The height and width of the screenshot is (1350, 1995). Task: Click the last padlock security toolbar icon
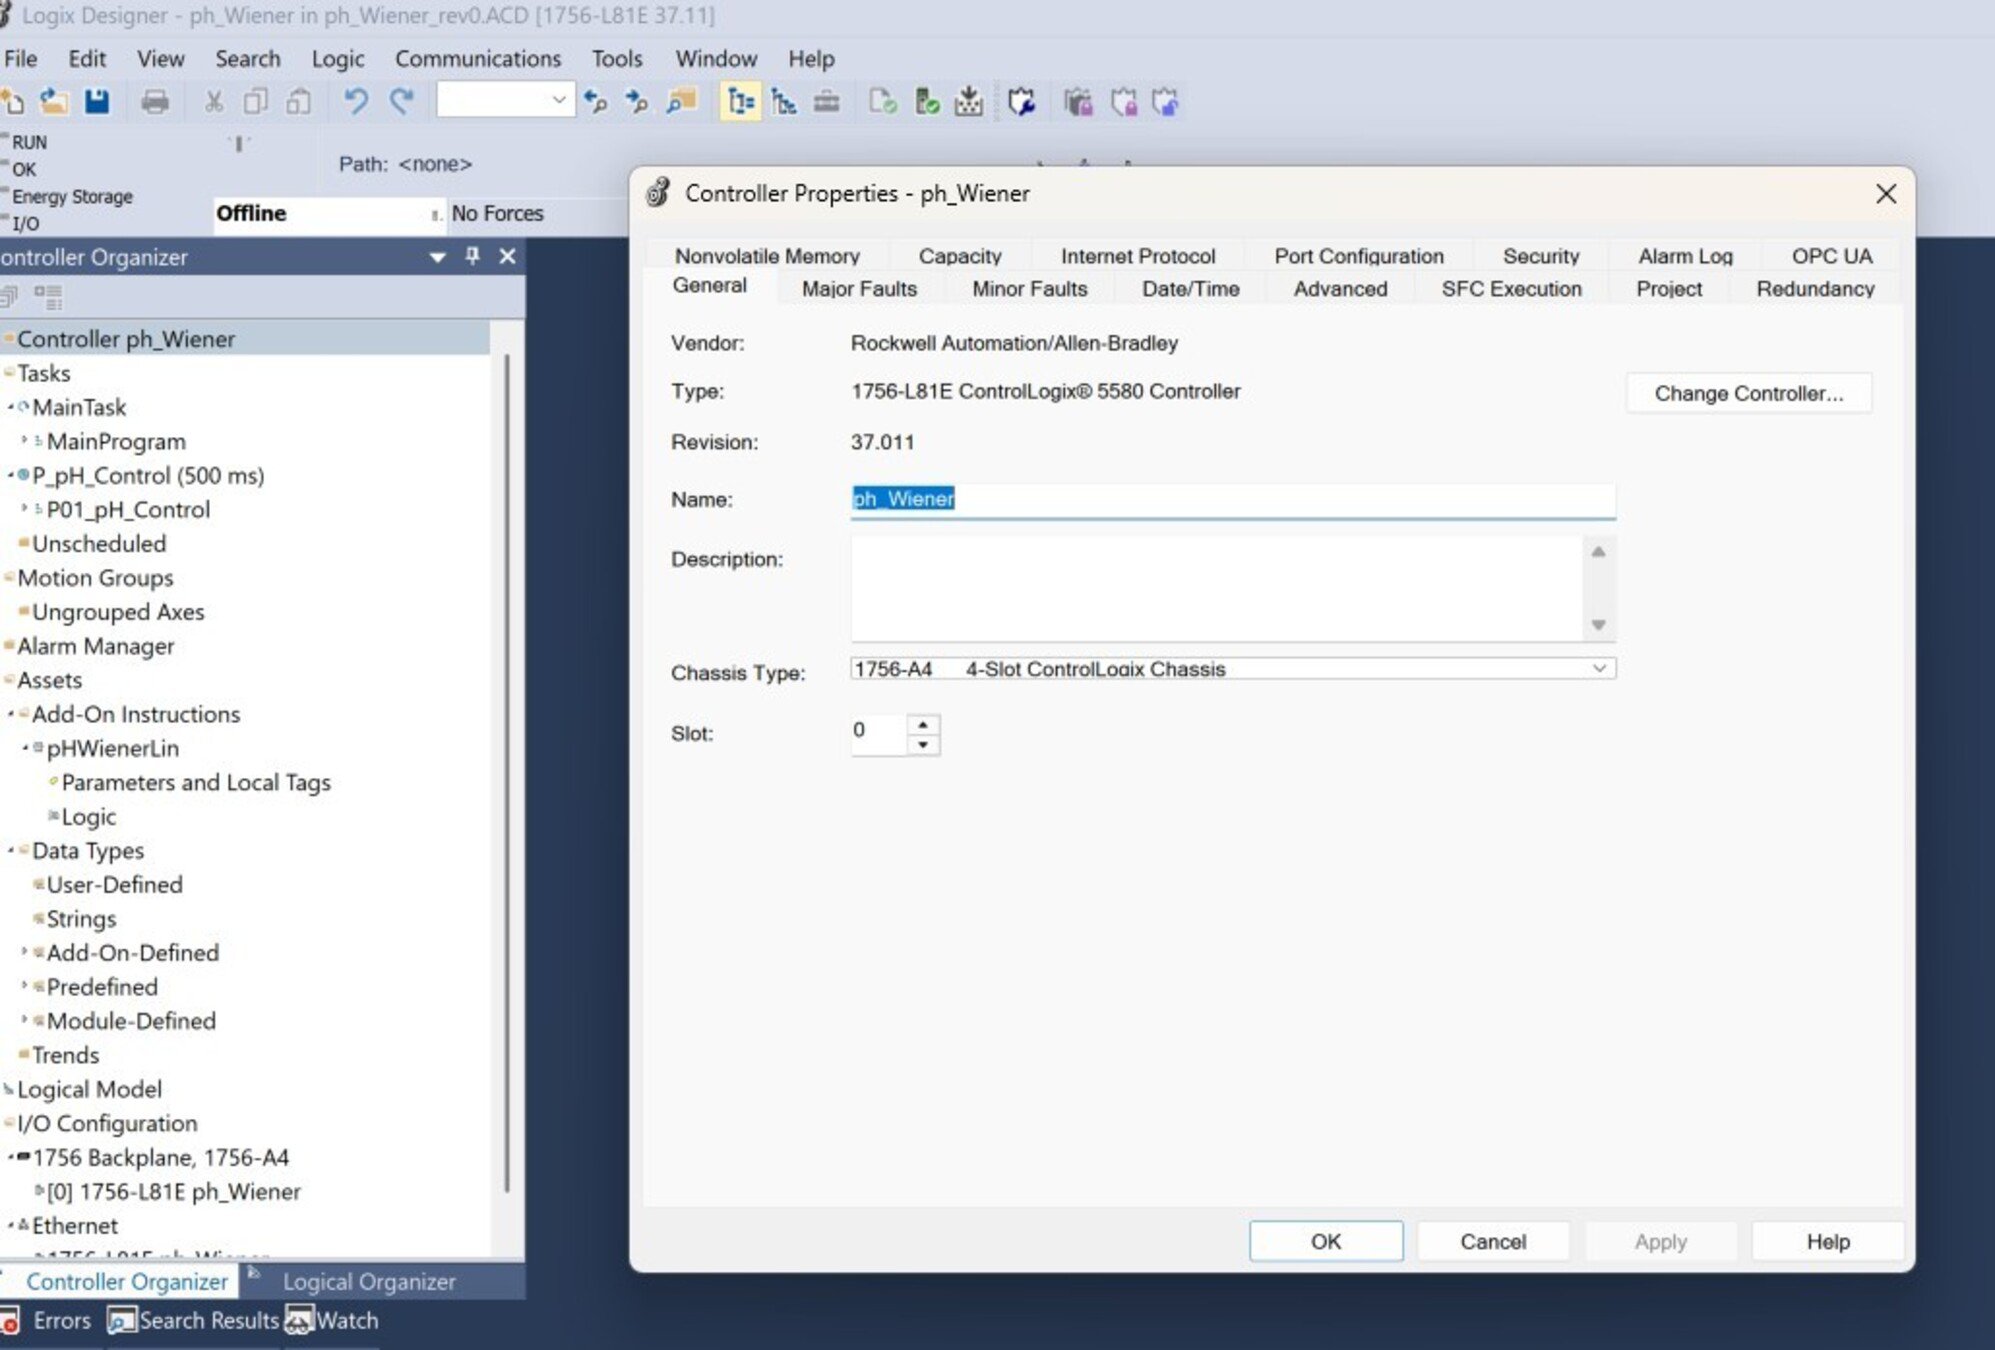pos(1166,102)
